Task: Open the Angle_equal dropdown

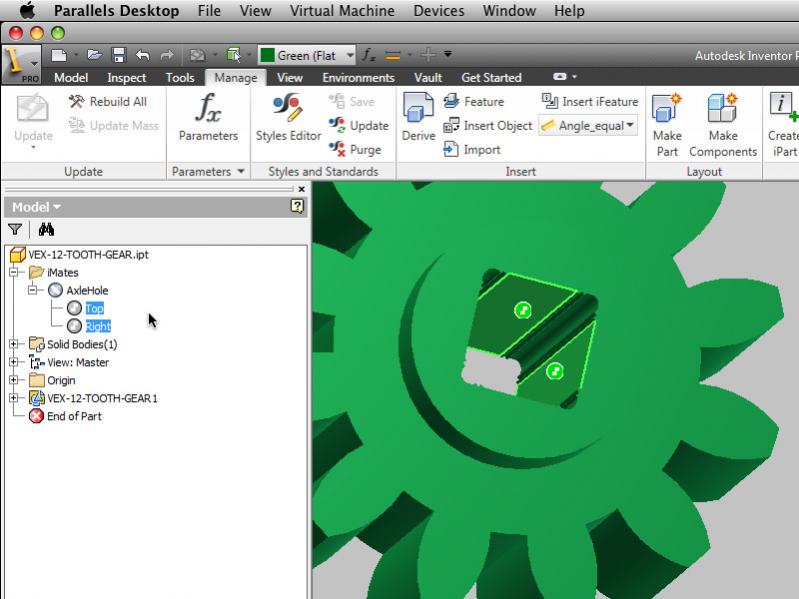Action: [631, 125]
